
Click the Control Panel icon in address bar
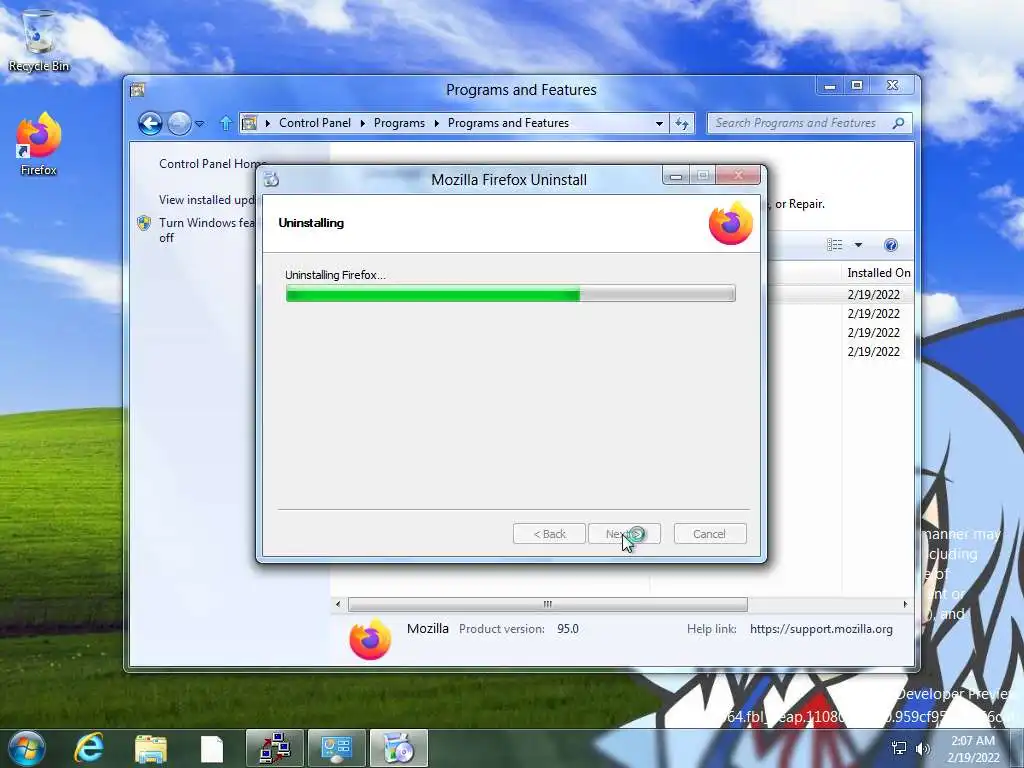pos(249,123)
